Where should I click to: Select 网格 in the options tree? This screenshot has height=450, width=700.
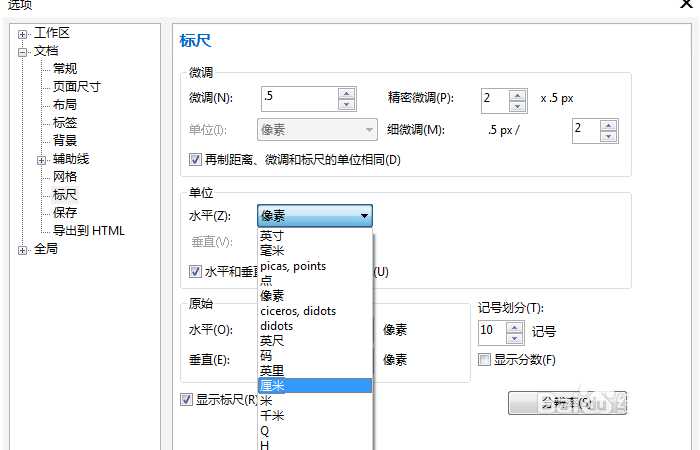tap(65, 177)
